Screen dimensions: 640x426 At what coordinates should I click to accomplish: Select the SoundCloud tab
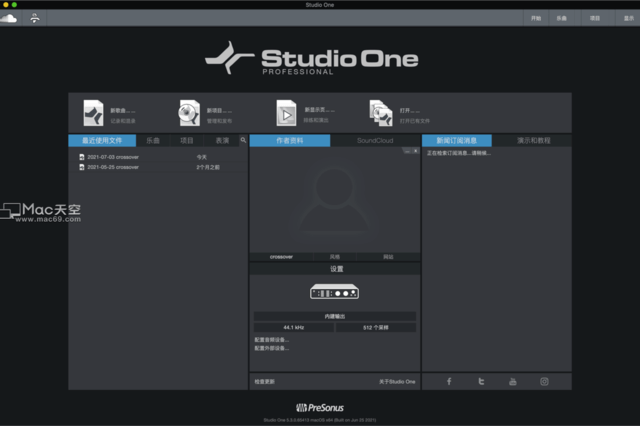point(375,140)
